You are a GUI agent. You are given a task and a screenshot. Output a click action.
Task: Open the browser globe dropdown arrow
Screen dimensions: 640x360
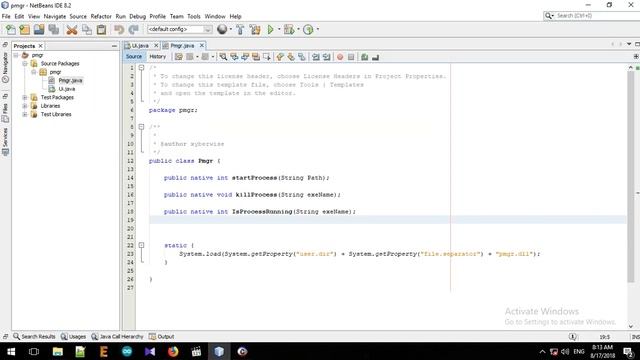(231, 29)
